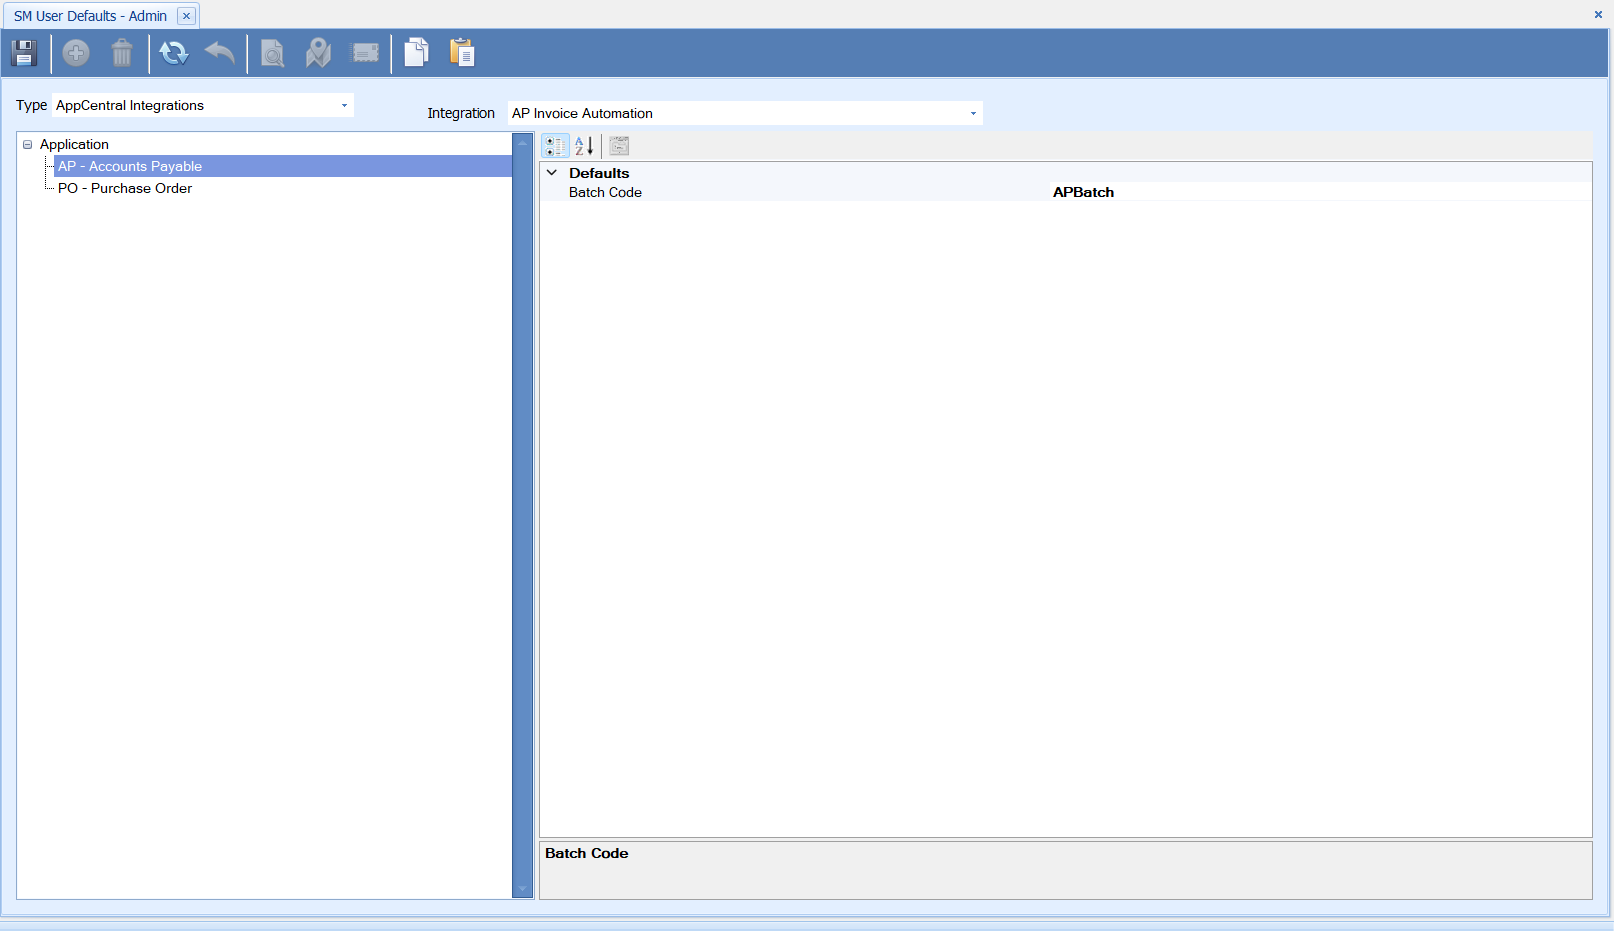The height and width of the screenshot is (931, 1614).
Task: Open the Property Pages button in grid toolbar
Action: pos(619,146)
